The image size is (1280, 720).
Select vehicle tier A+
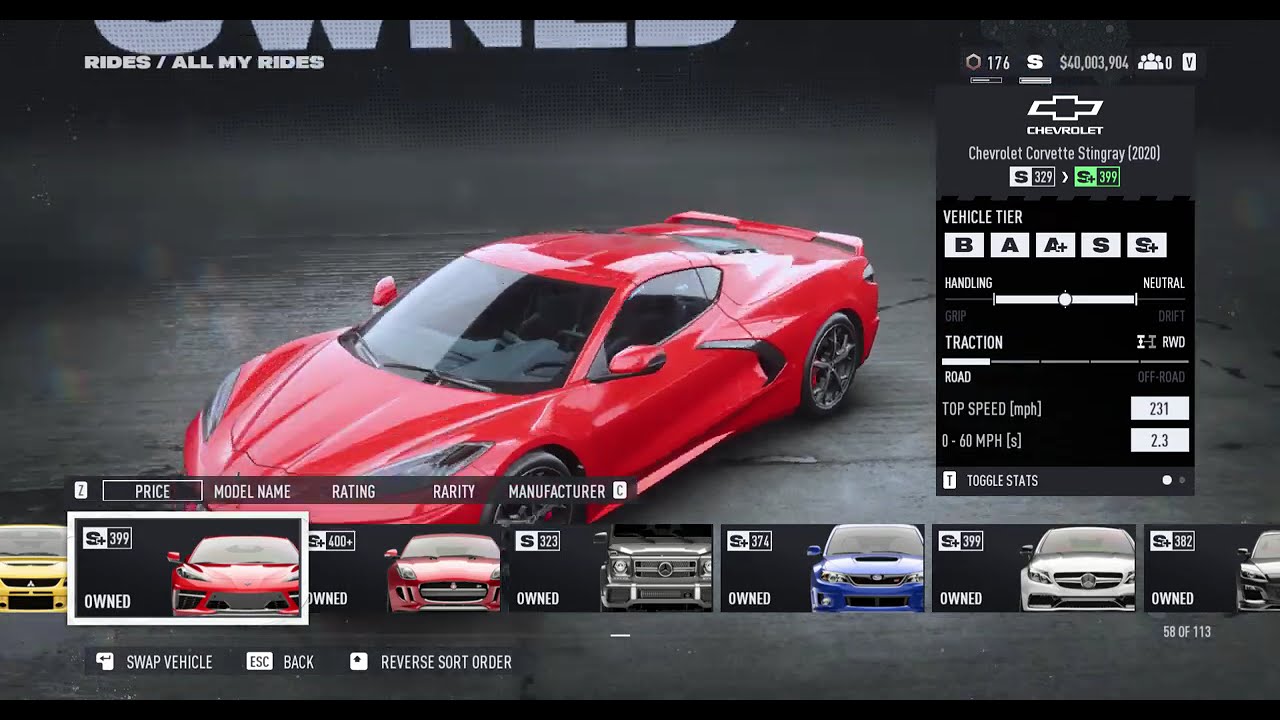point(1055,245)
